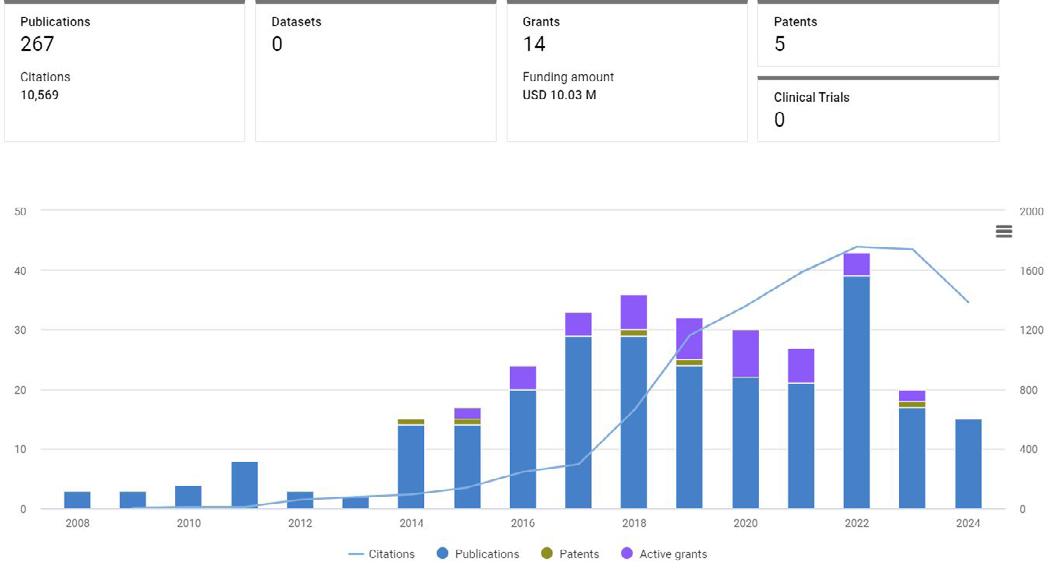Open the Patents summary card
The width and height of the screenshot is (1050, 571).
pos(878,33)
